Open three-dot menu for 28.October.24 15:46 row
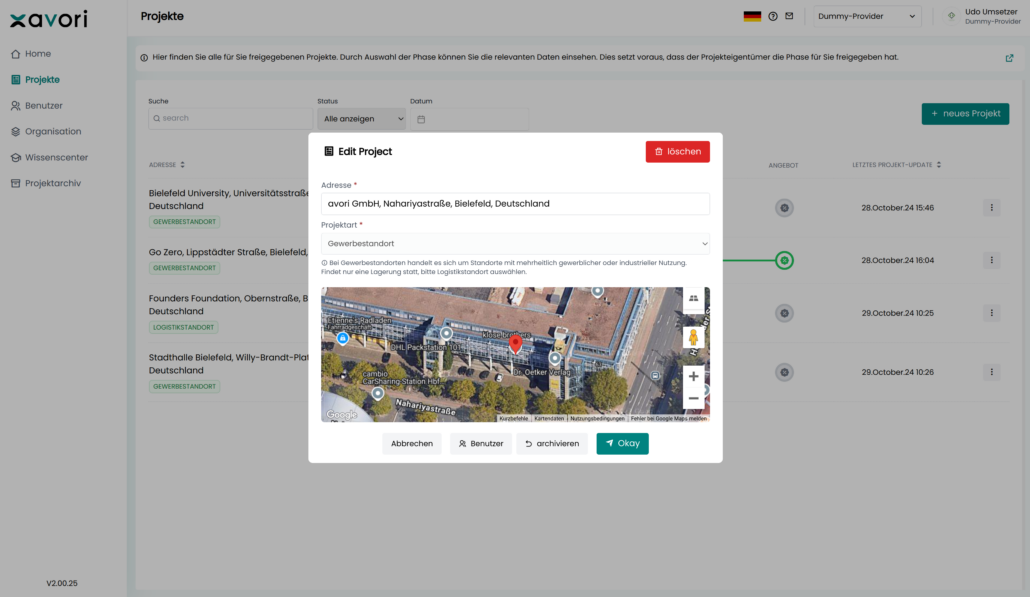Image resolution: width=1030 pixels, height=597 pixels. click(x=992, y=208)
